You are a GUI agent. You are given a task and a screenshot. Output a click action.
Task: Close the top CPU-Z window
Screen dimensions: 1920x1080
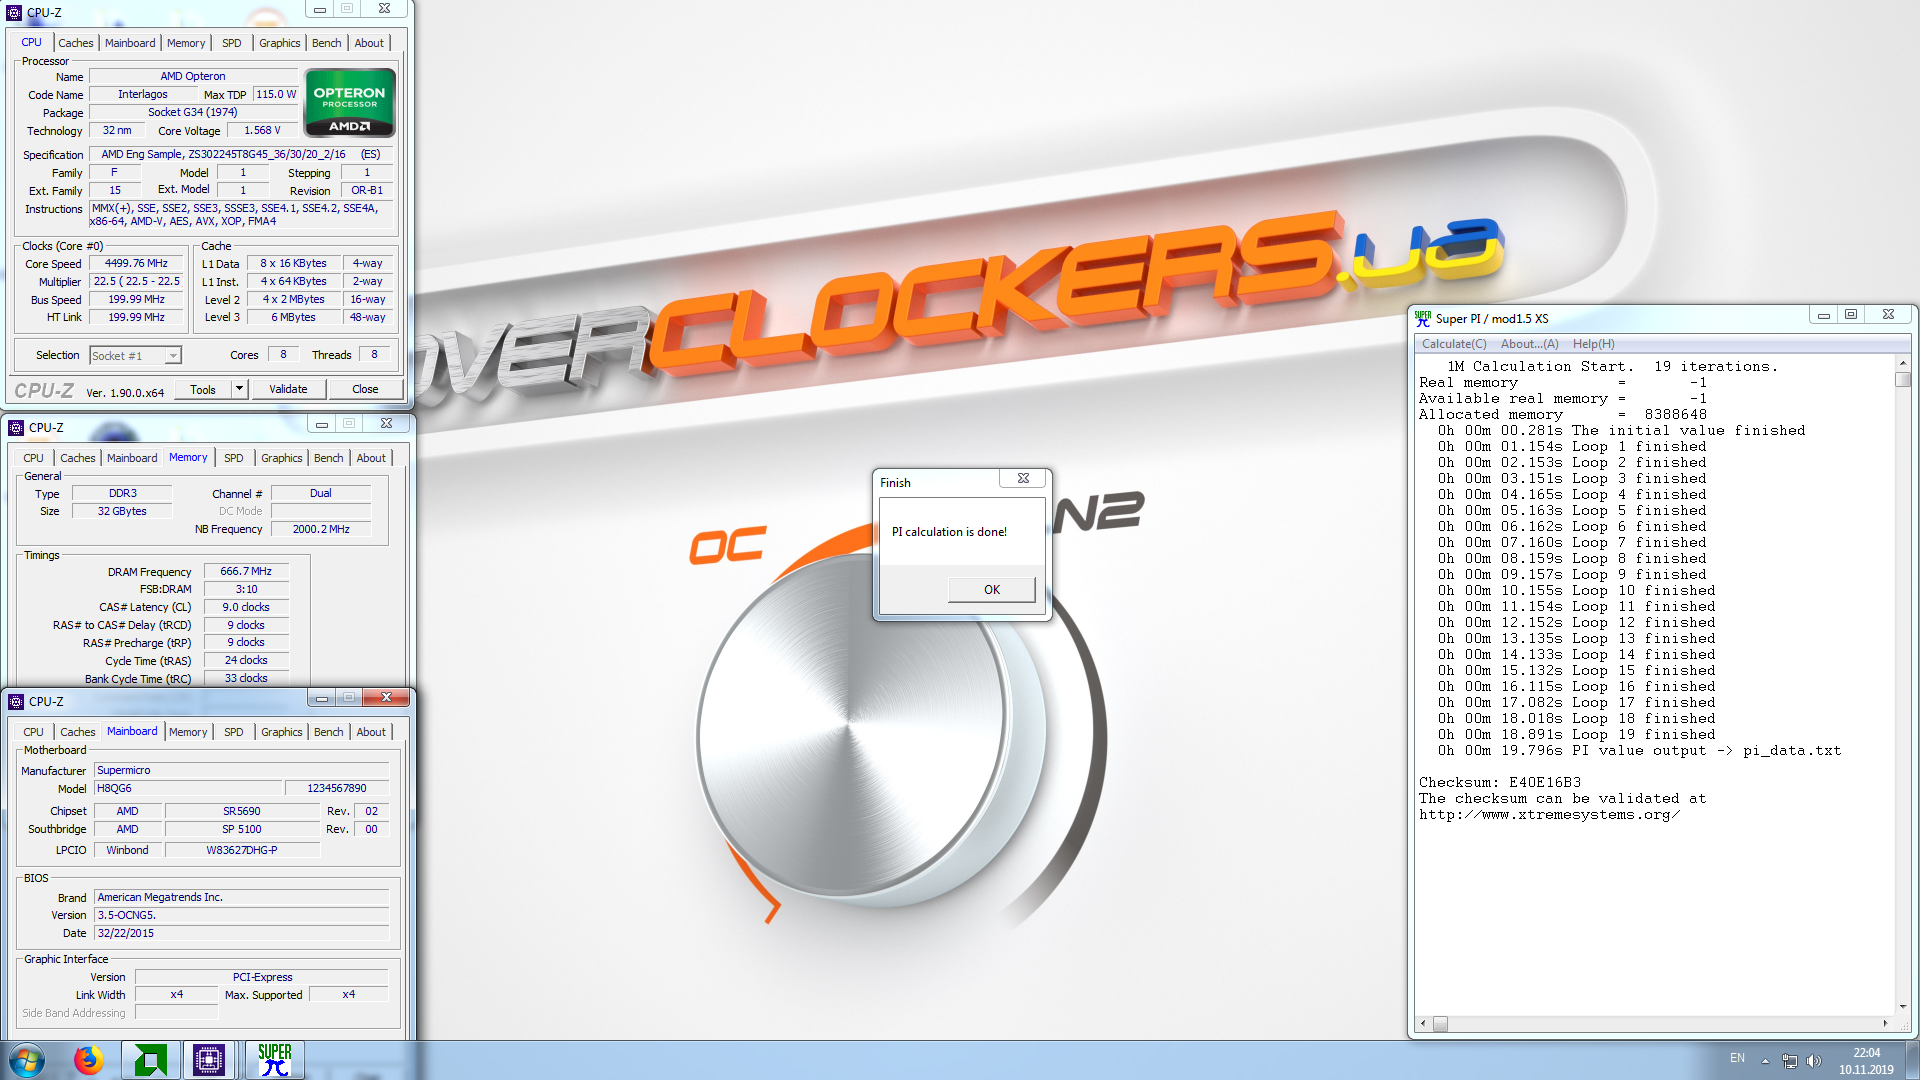(x=384, y=9)
